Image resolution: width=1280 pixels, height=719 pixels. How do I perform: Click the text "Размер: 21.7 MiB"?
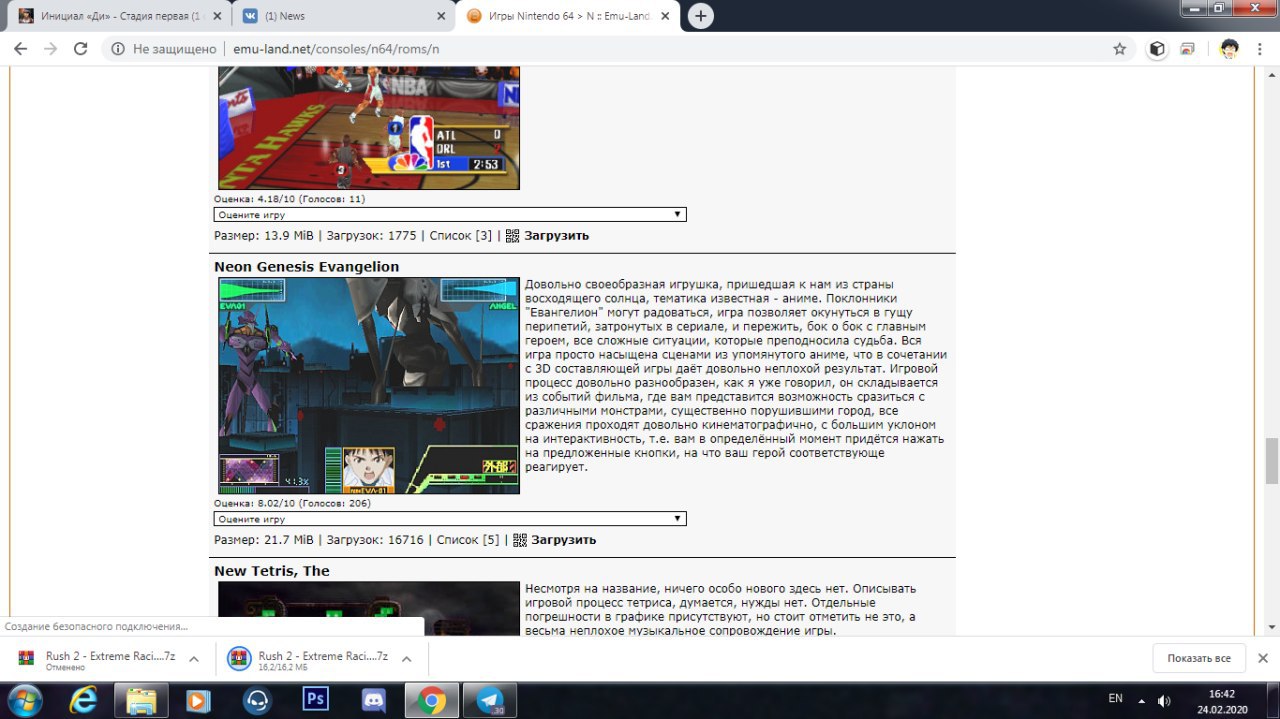tap(264, 540)
